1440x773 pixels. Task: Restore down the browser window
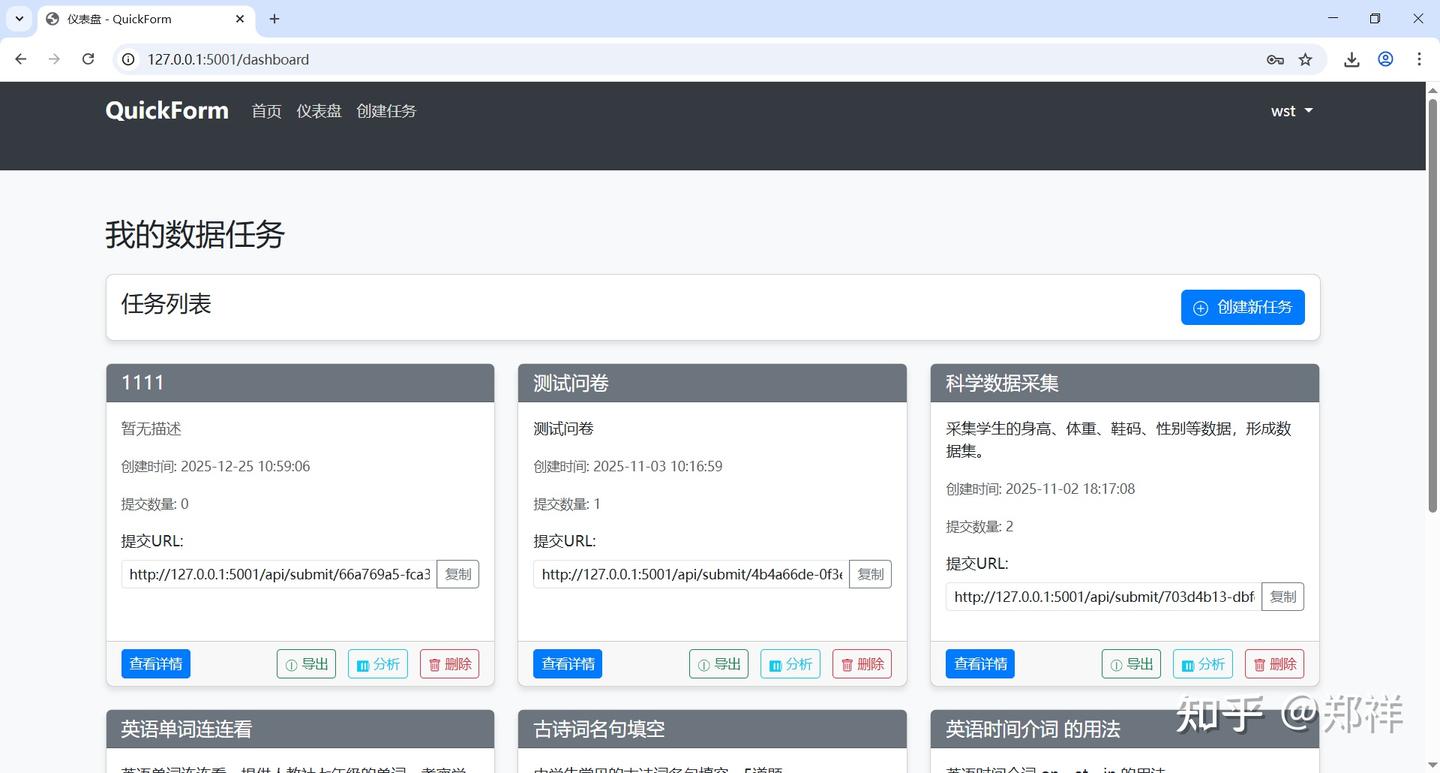coord(1375,18)
